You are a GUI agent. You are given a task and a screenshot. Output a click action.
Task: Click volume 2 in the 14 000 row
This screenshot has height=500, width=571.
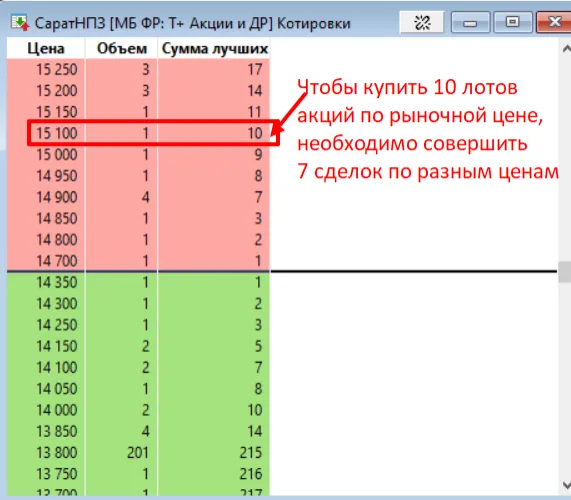[x=146, y=410]
